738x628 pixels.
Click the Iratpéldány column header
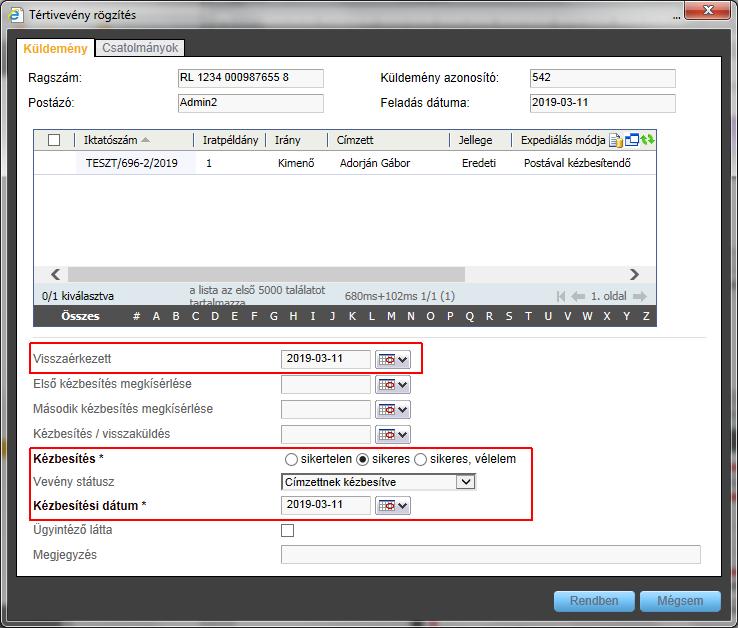click(x=230, y=140)
